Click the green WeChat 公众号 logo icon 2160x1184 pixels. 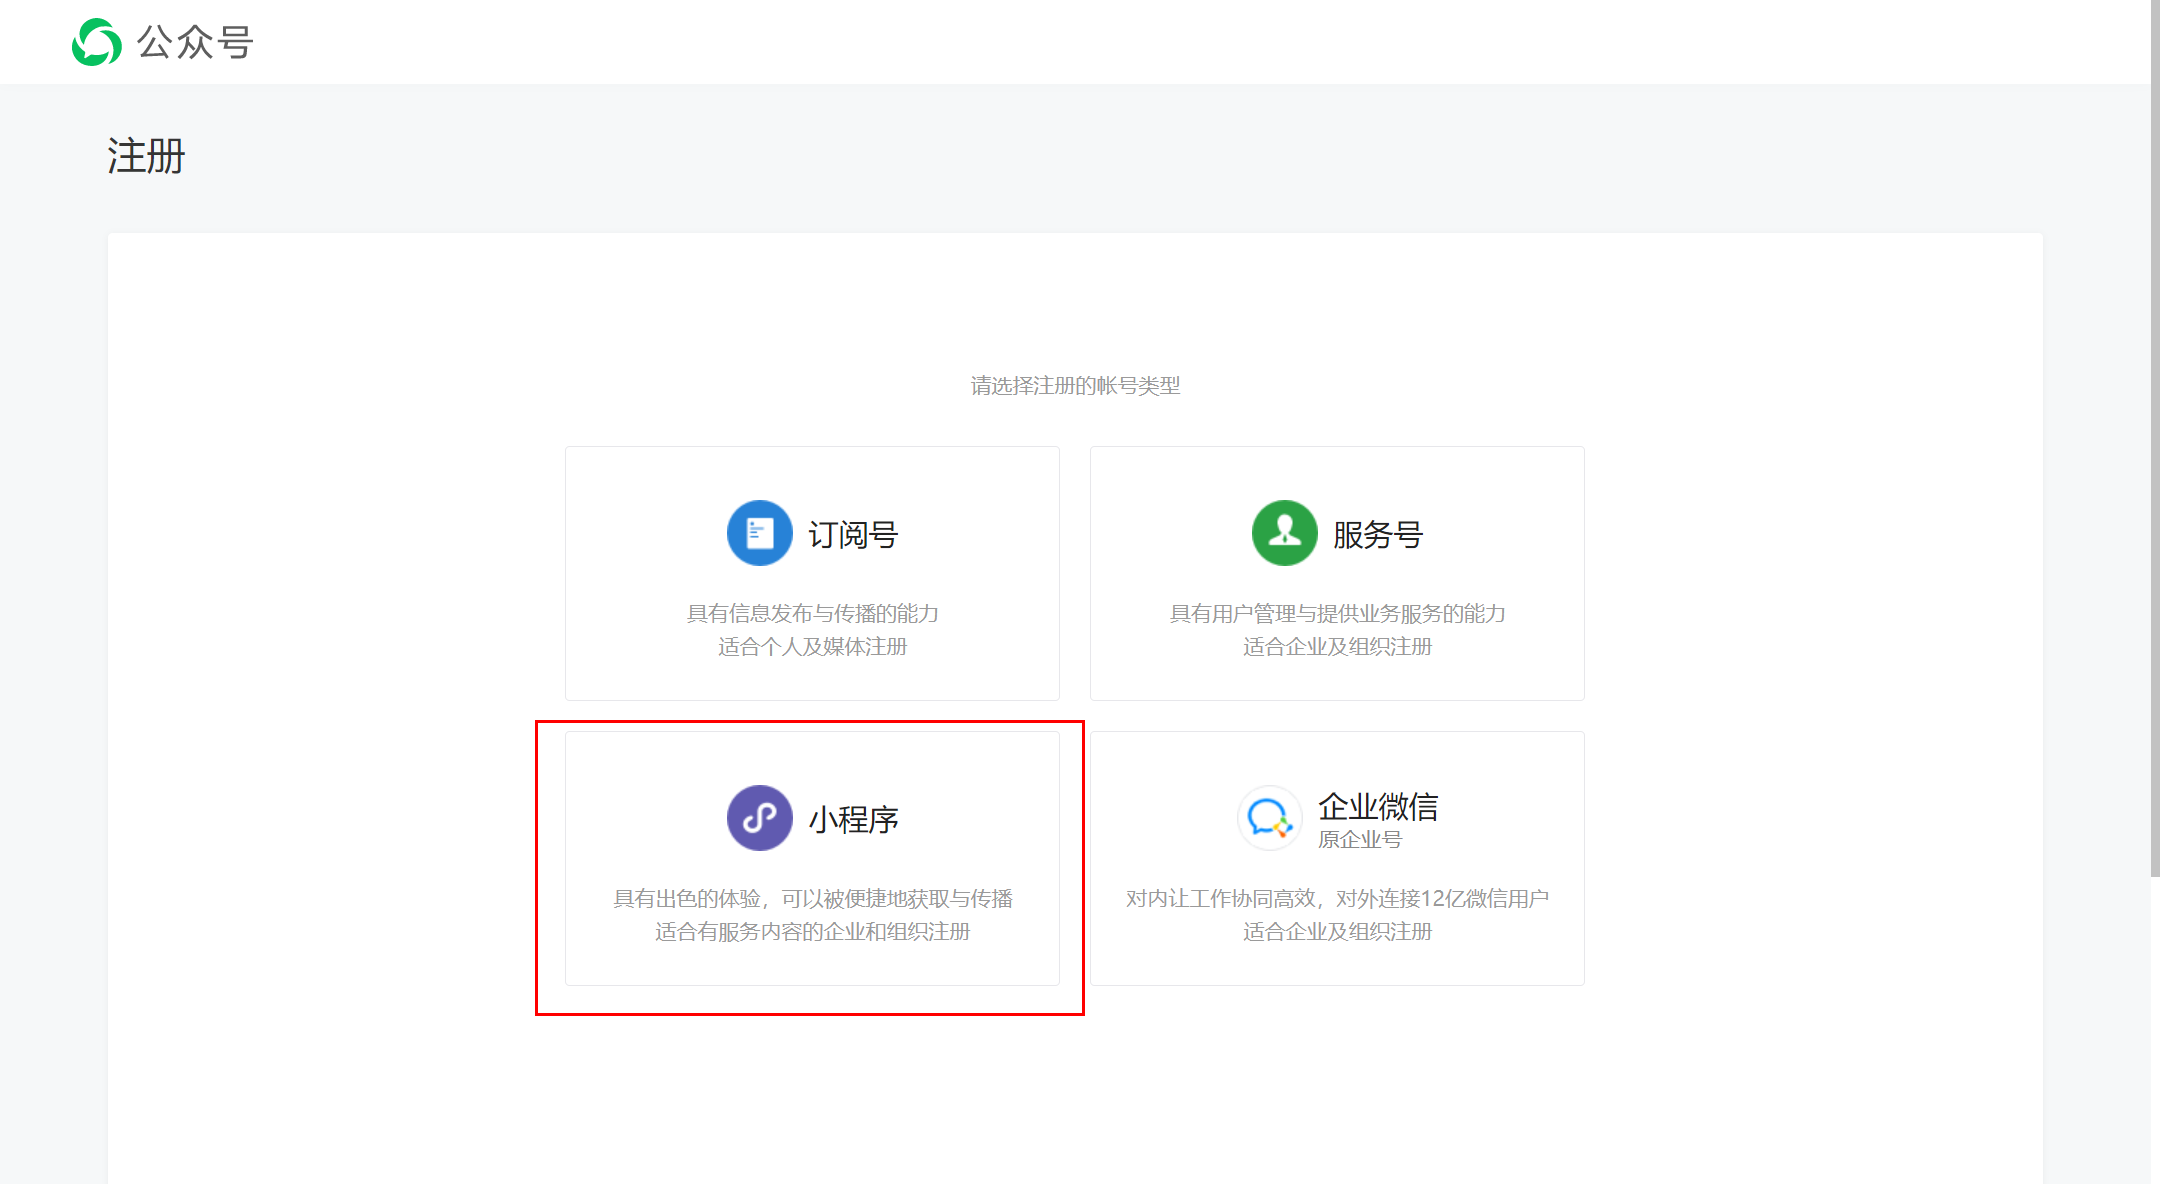coord(96,42)
